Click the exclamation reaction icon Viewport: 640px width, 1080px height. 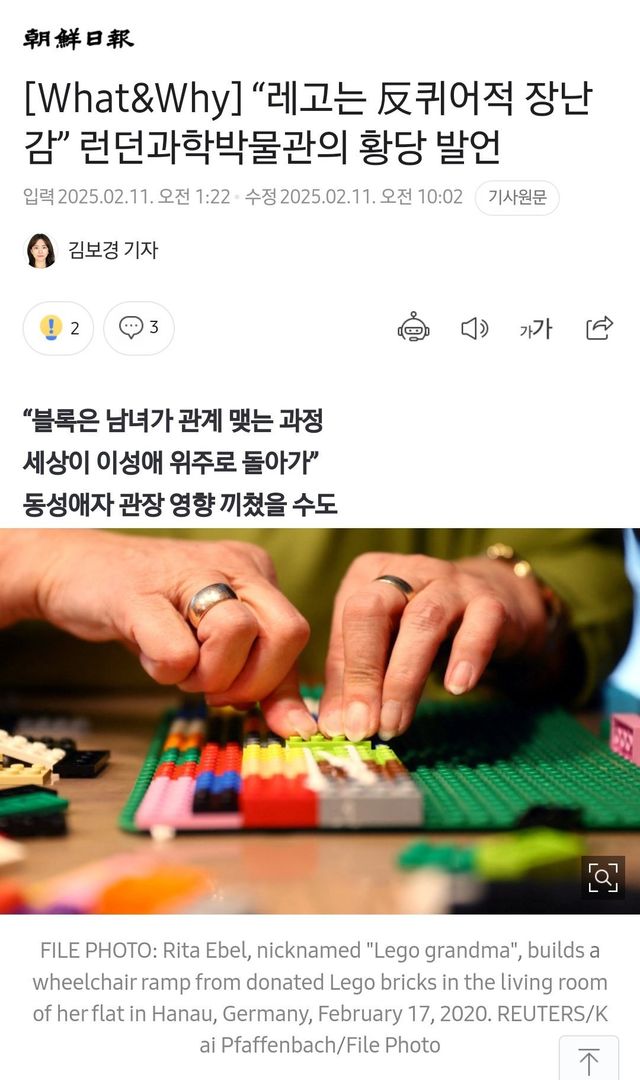(51, 327)
